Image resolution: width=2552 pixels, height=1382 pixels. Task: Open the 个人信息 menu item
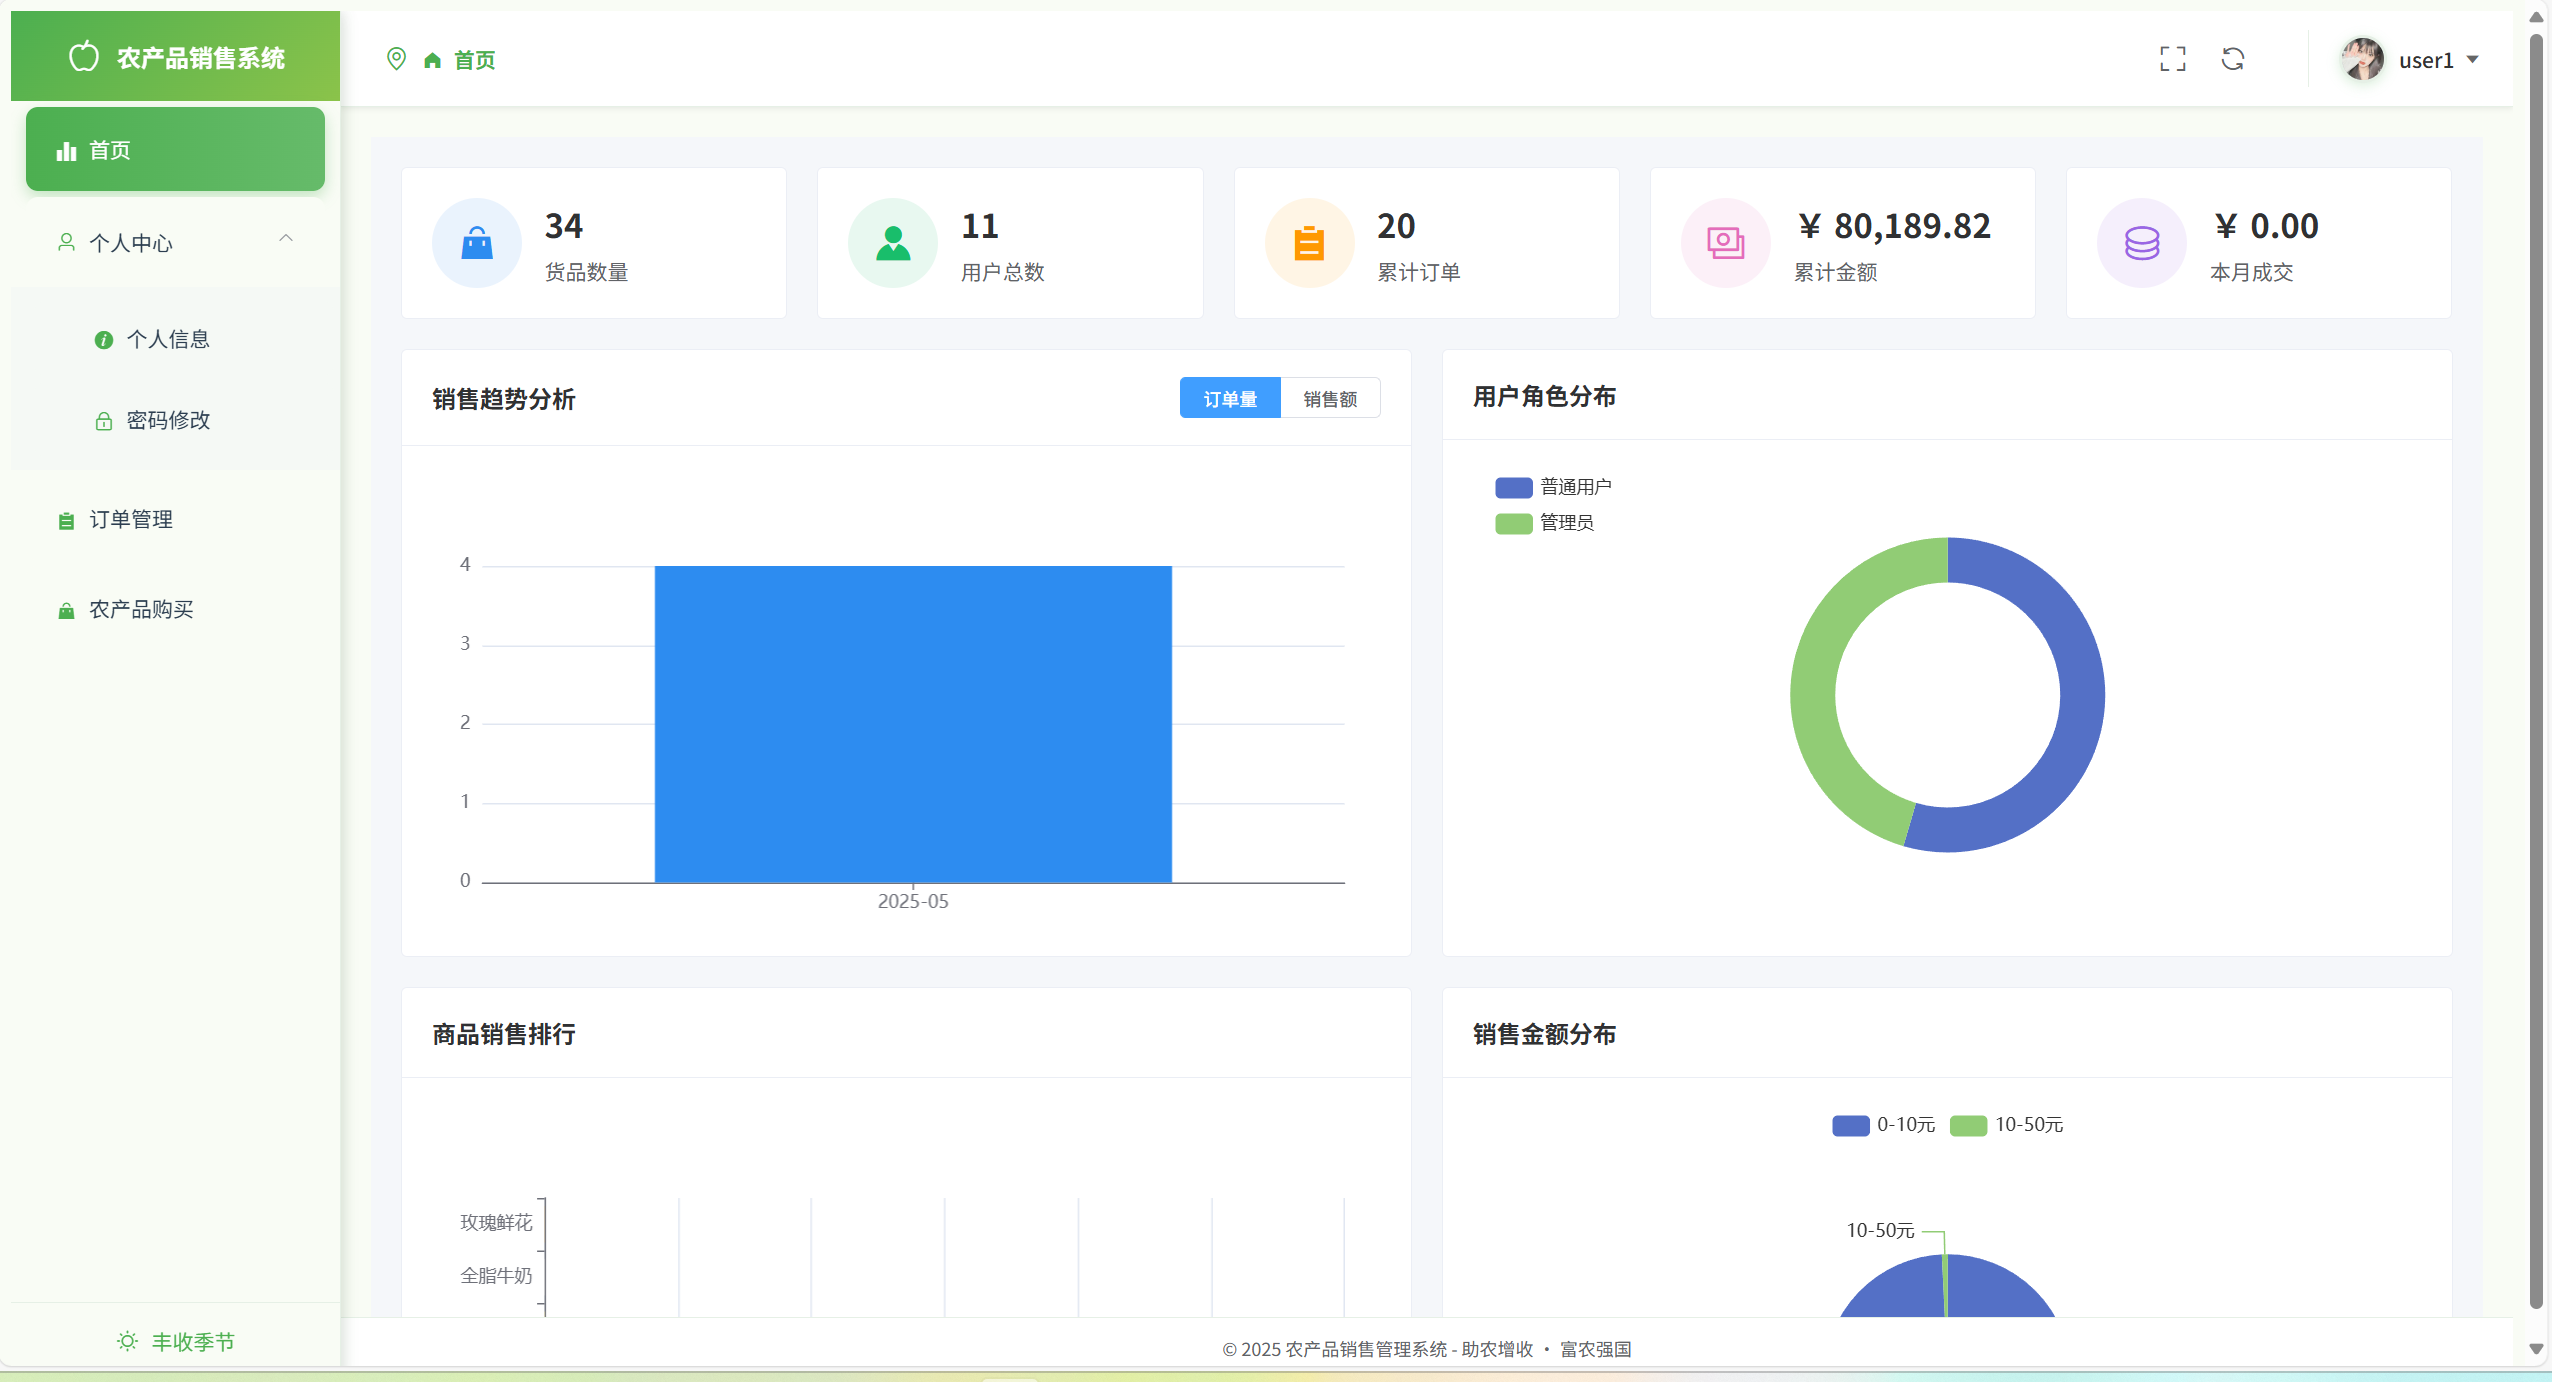pyautogui.click(x=175, y=339)
